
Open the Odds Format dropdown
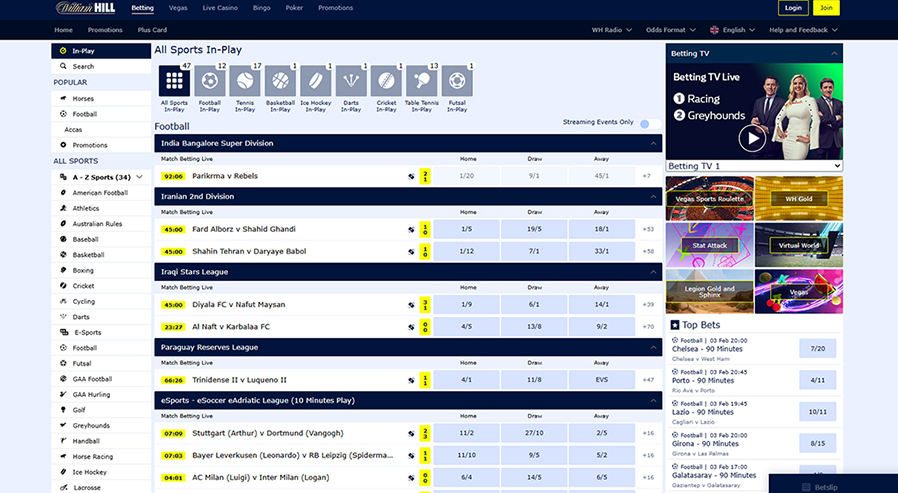(x=671, y=30)
